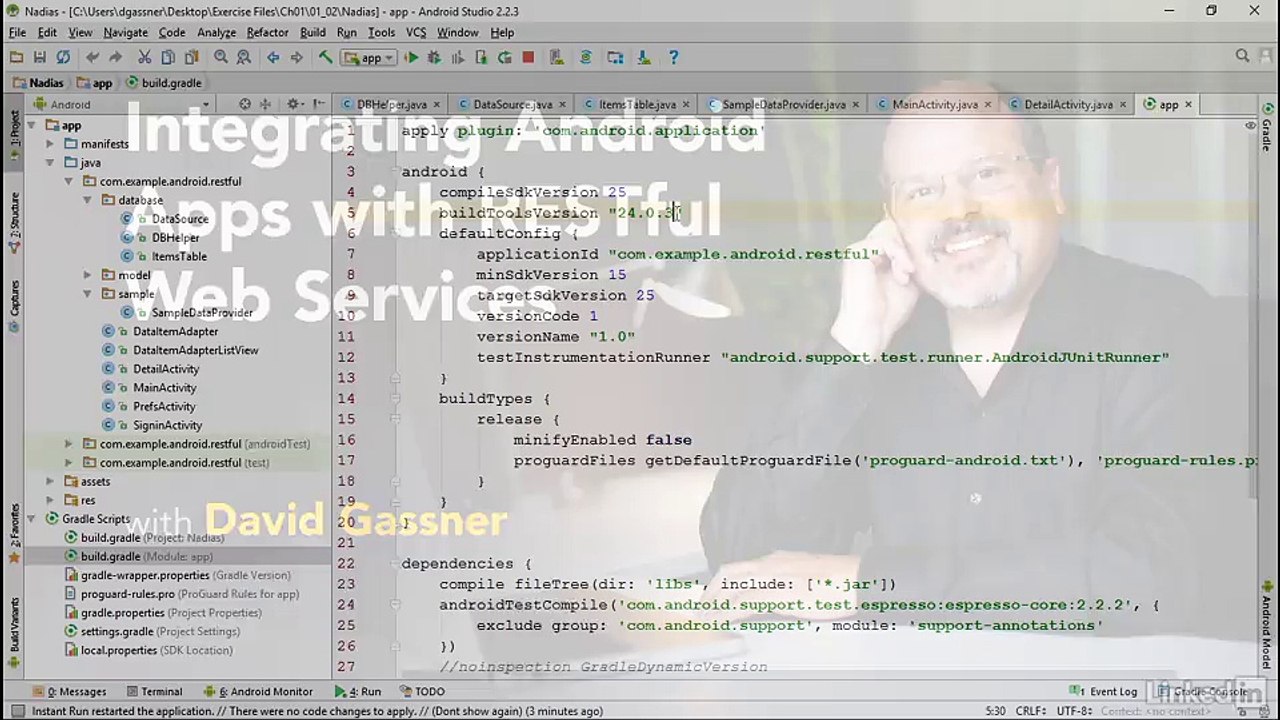
Task: Expand the model package node
Action: pyautogui.click(x=88, y=275)
